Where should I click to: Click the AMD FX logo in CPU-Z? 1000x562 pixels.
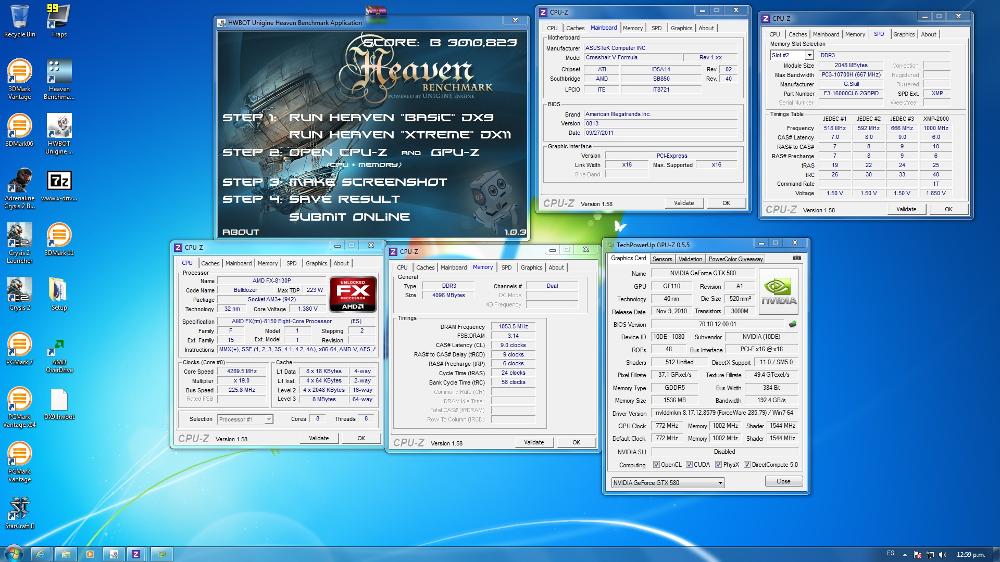coord(353,294)
